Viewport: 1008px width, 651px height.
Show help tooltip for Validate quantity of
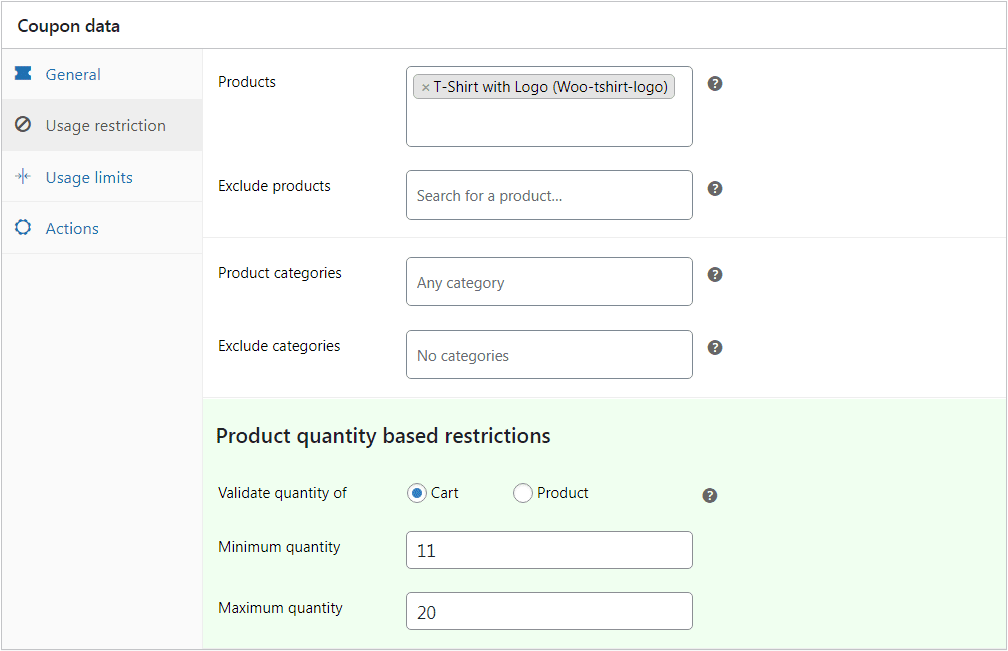click(x=710, y=495)
